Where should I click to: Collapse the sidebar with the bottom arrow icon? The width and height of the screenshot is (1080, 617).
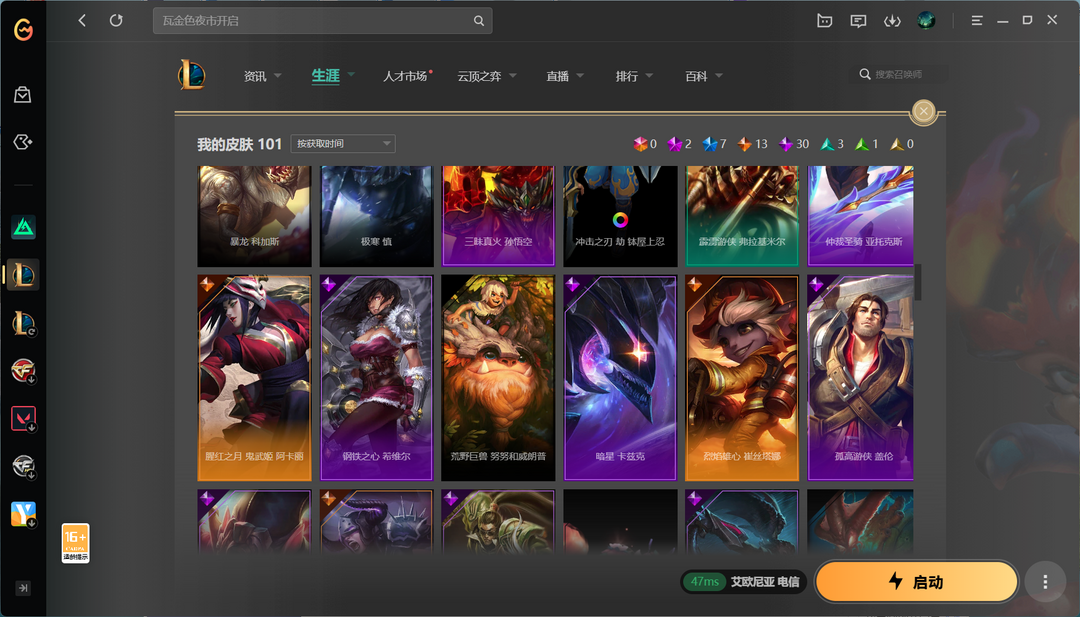pos(23,588)
